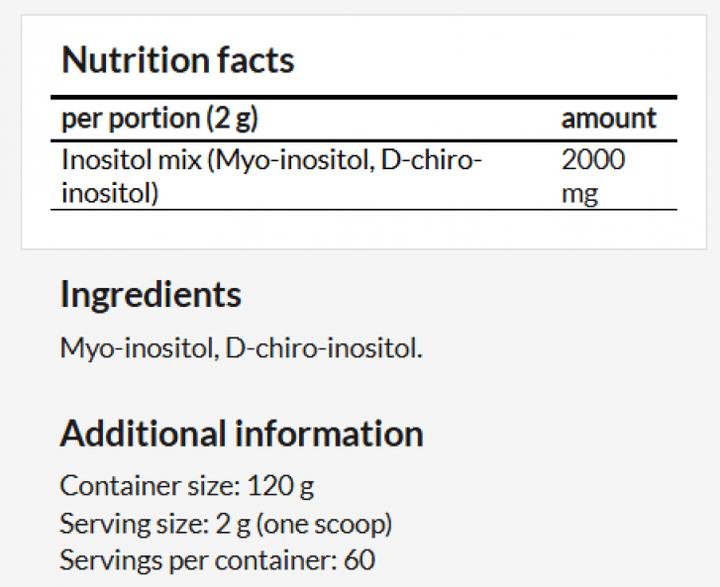The width and height of the screenshot is (720, 587).
Task: Select the "Container size: 120 g" line
Action: click(x=186, y=486)
